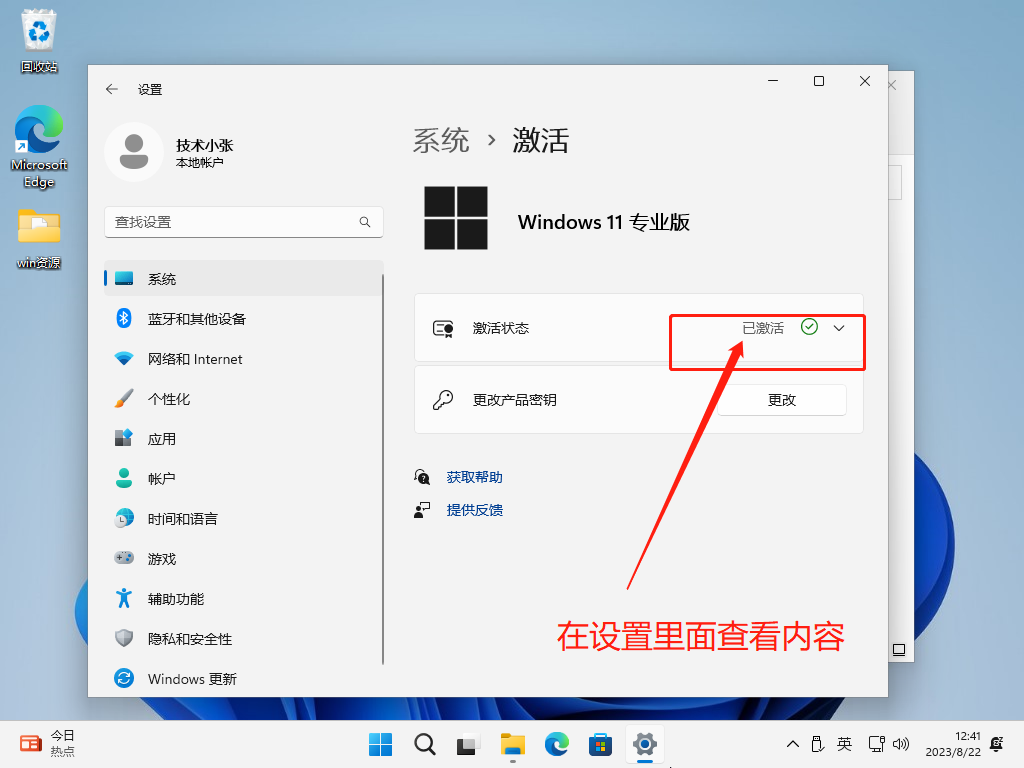Open the 获取帮助 link
1024x768 pixels.
coord(475,477)
